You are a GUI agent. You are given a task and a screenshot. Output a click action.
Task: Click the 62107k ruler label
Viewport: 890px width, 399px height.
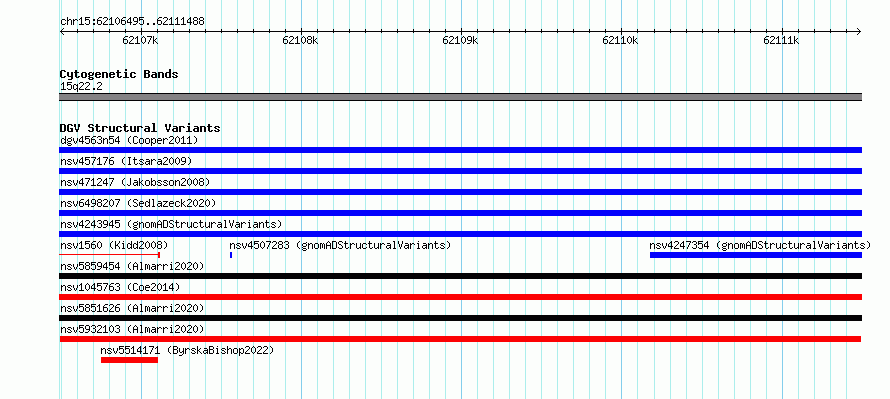tap(140, 40)
